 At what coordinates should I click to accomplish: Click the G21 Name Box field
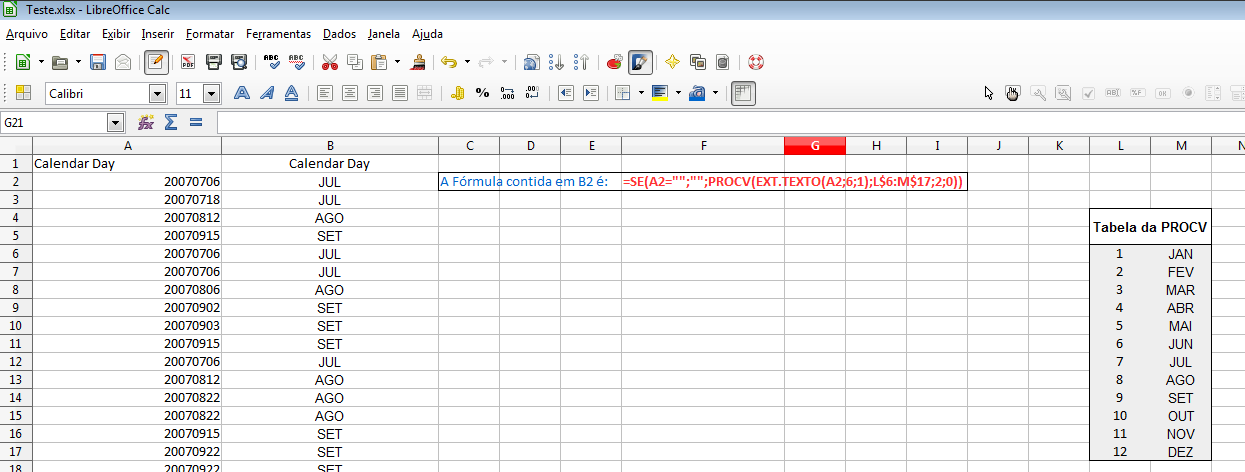coord(54,122)
